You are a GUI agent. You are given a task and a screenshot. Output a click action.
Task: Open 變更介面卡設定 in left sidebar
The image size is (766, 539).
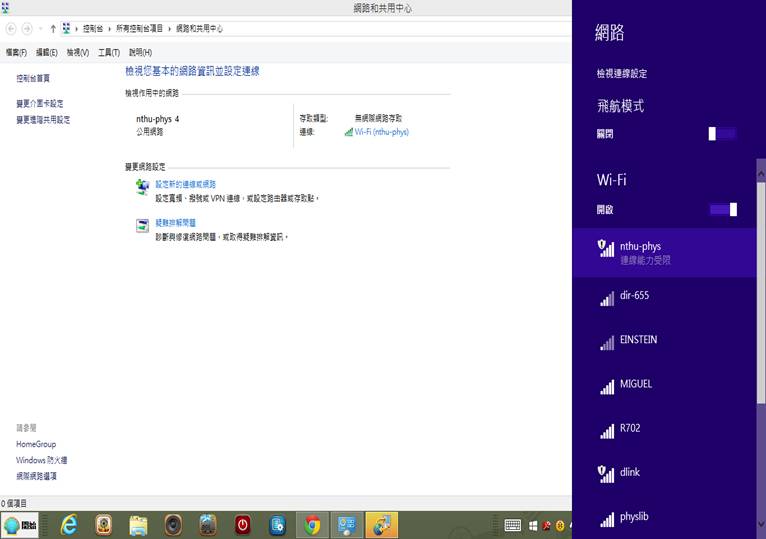click(40, 103)
